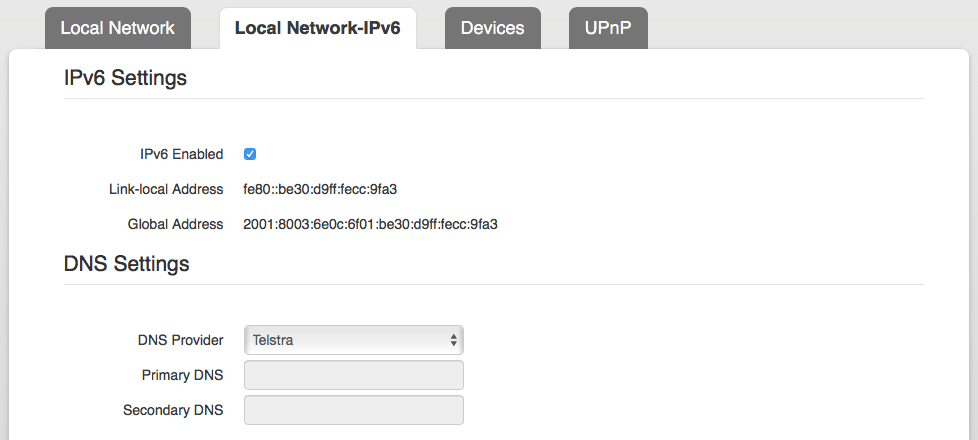The height and width of the screenshot is (440, 978).
Task: Click the DNS Provider label
Action: 180,340
